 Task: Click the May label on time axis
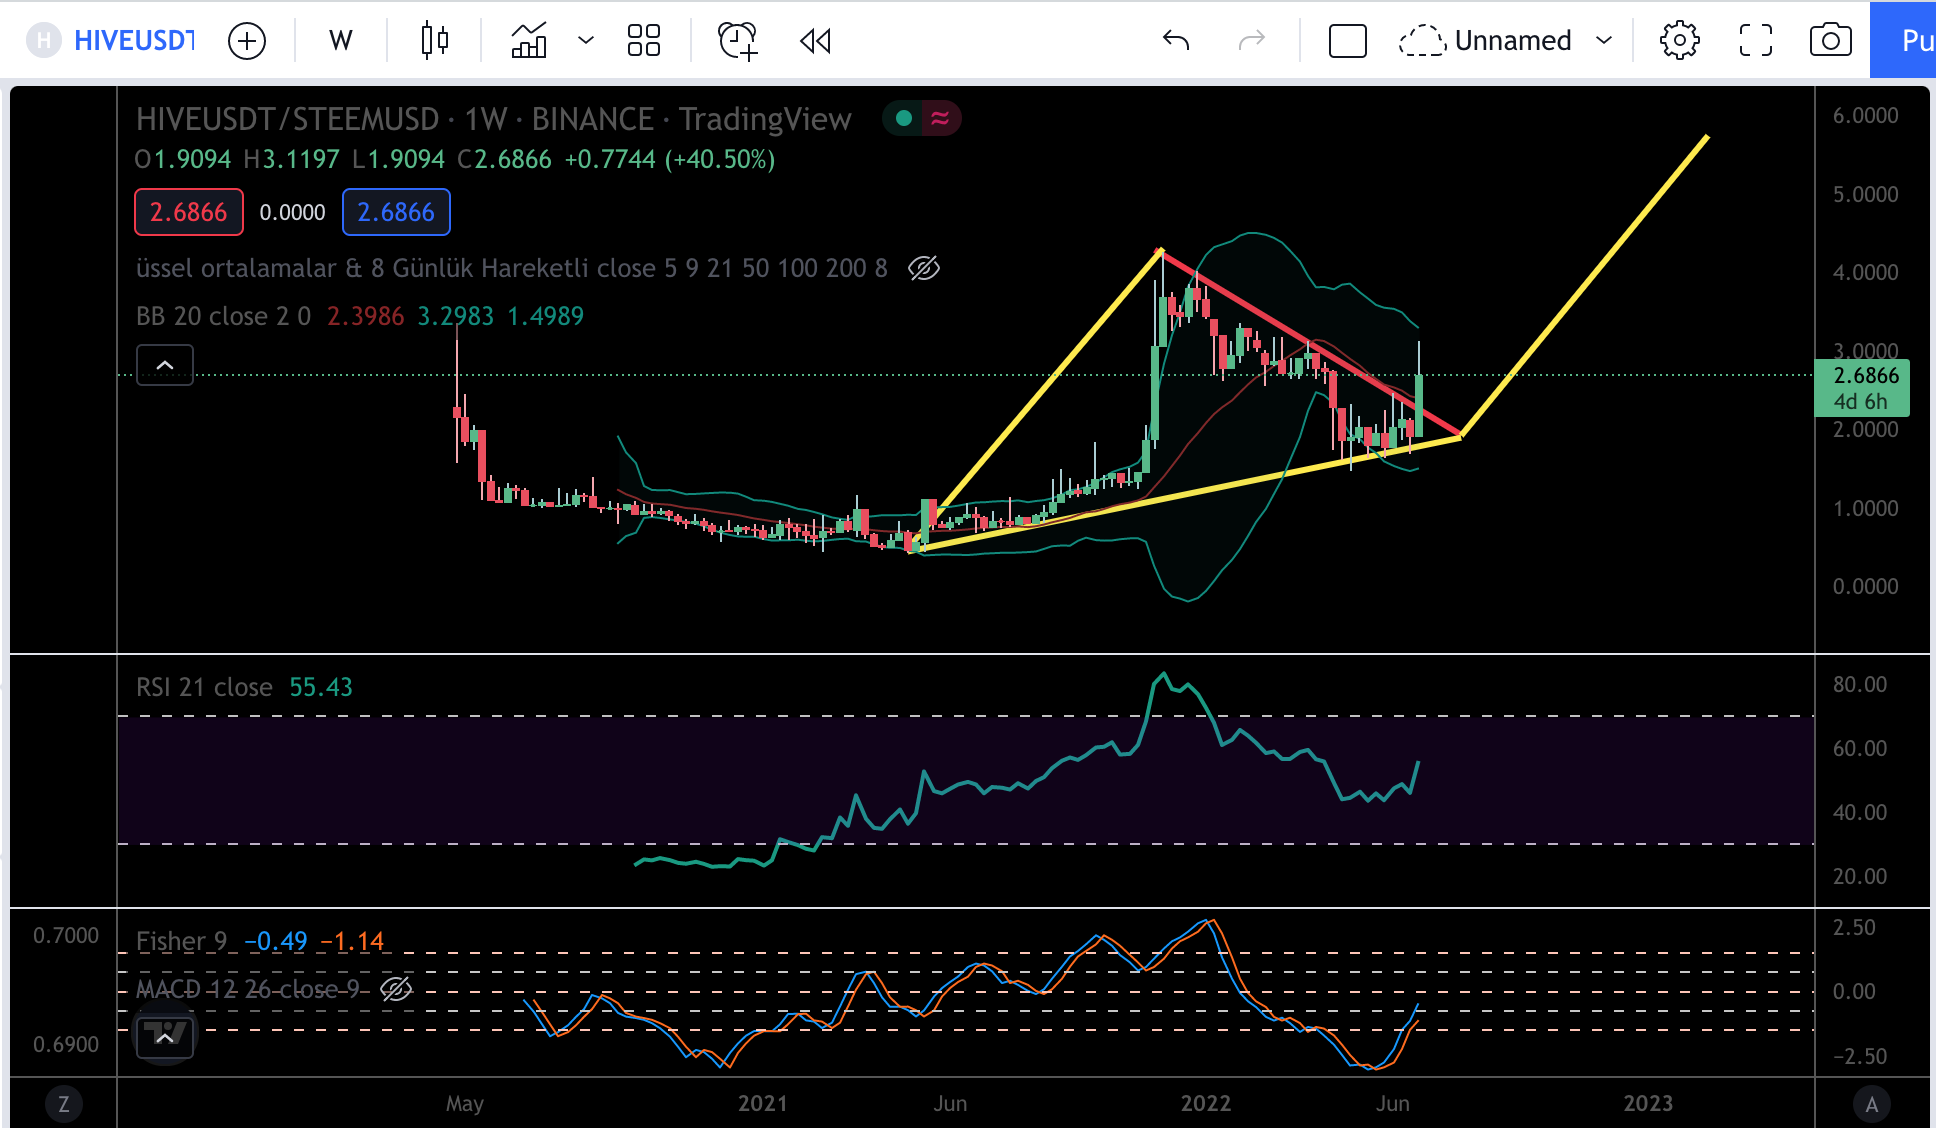tap(465, 1104)
